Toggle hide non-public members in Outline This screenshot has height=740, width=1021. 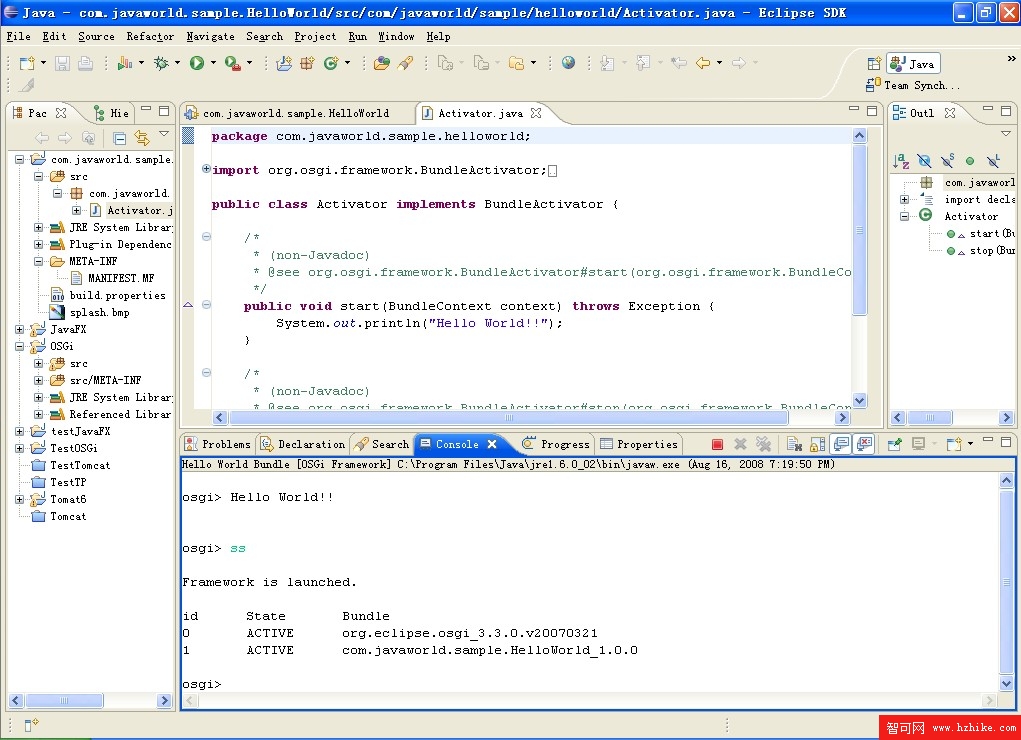tap(970, 161)
